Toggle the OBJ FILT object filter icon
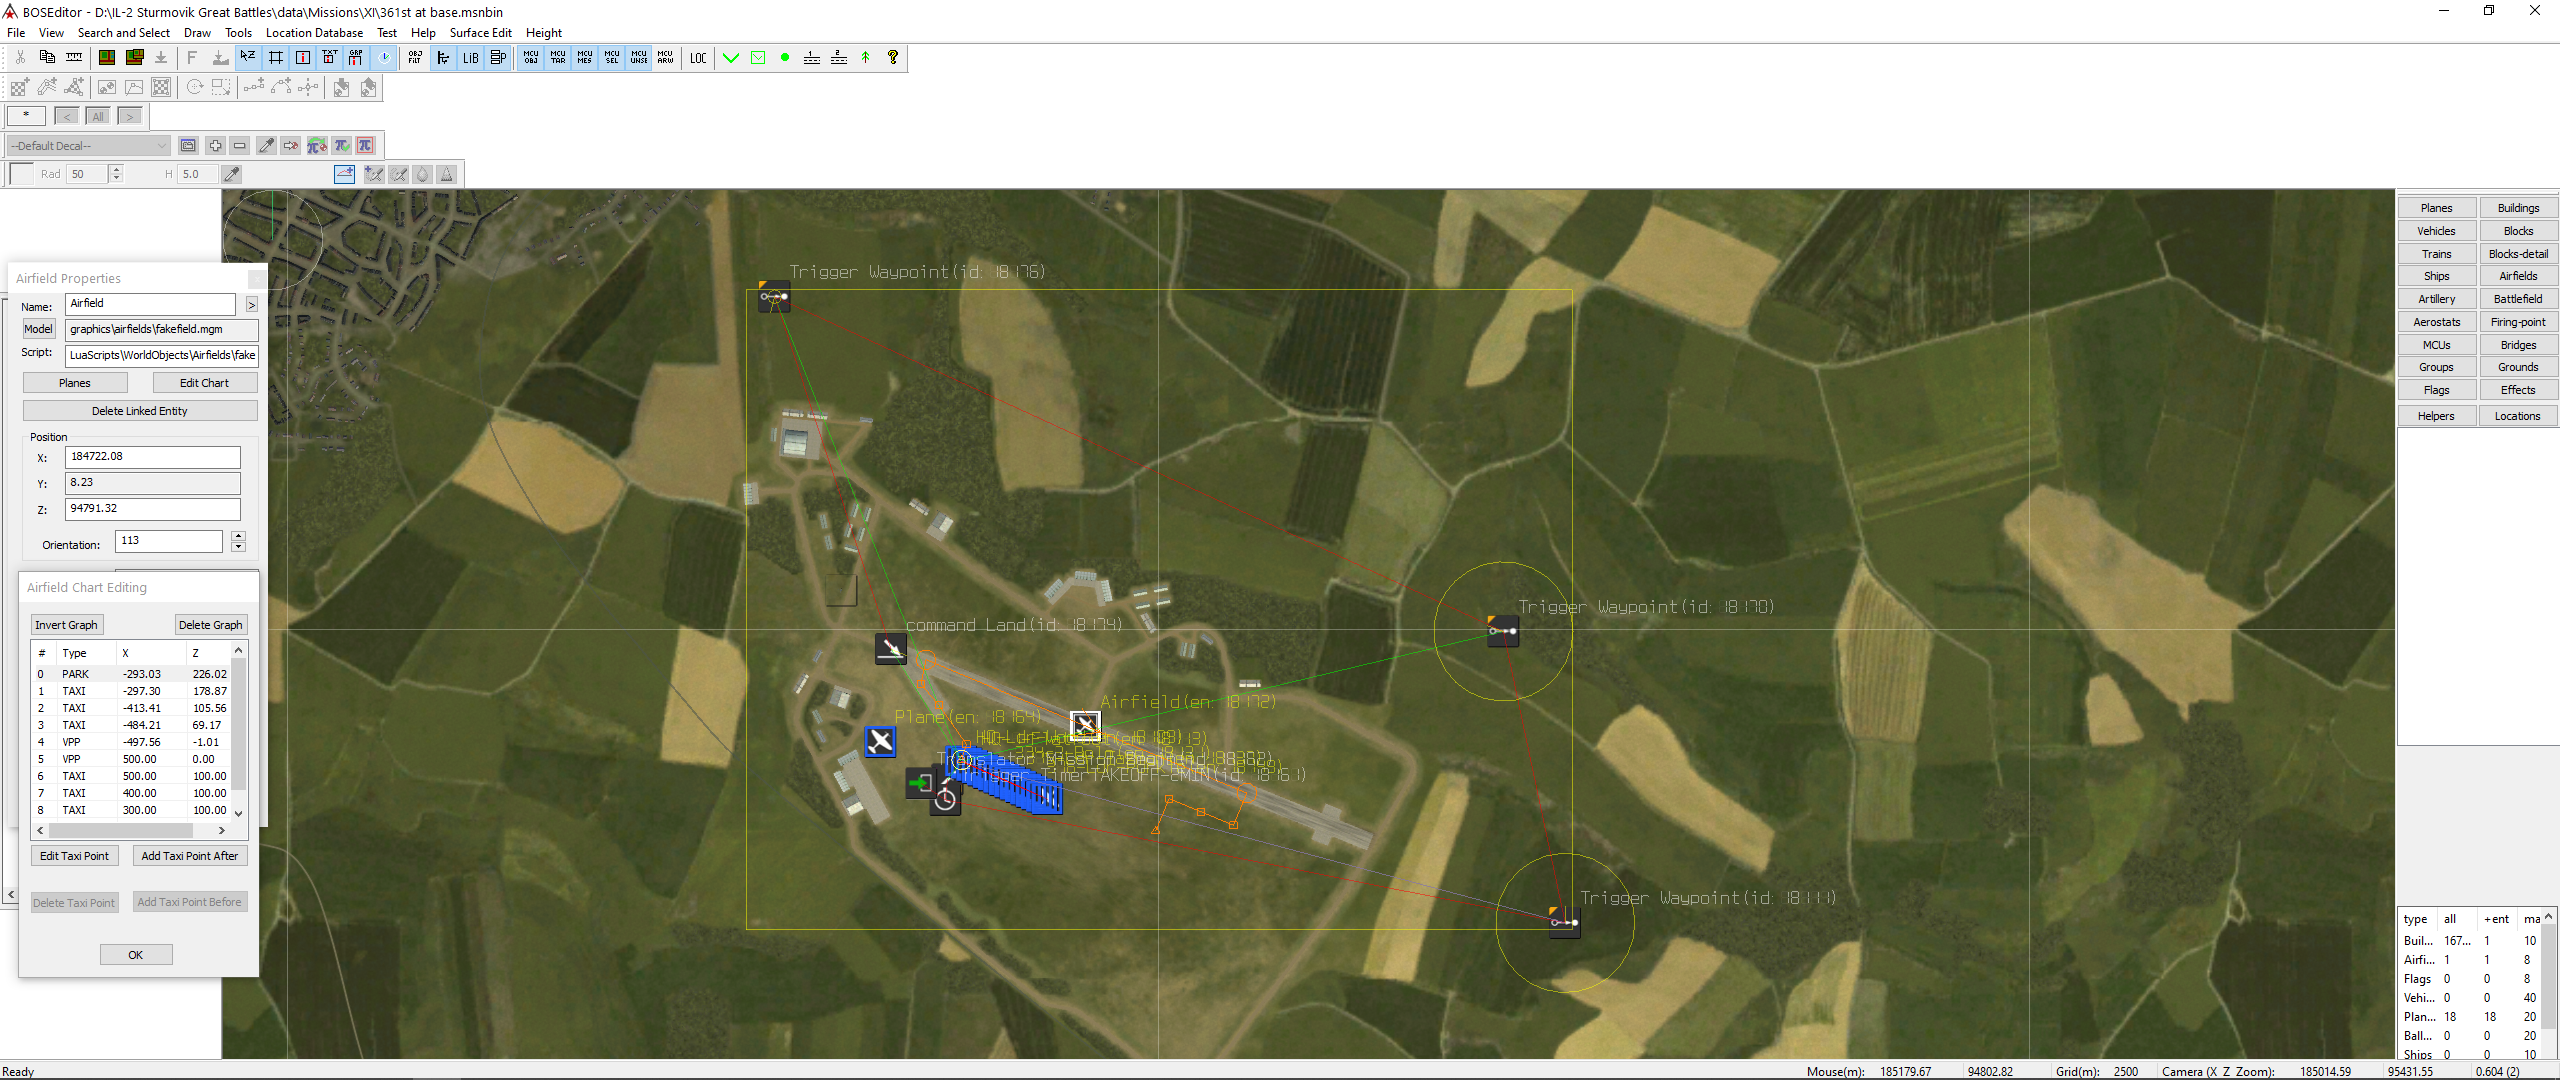This screenshot has width=2560, height=1080. pyautogui.click(x=415, y=58)
